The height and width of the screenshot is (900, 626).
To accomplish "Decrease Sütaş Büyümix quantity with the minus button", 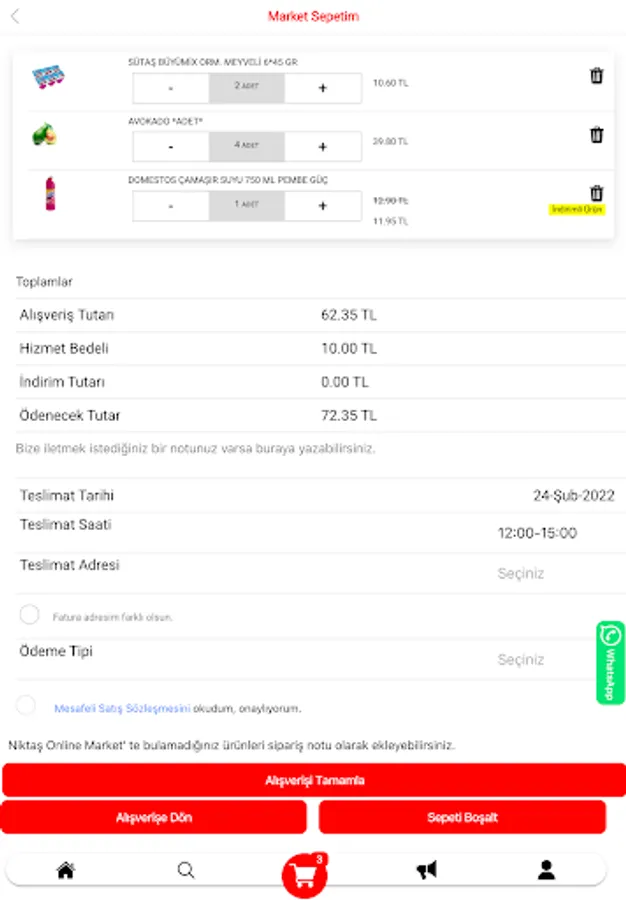I will [171, 88].
